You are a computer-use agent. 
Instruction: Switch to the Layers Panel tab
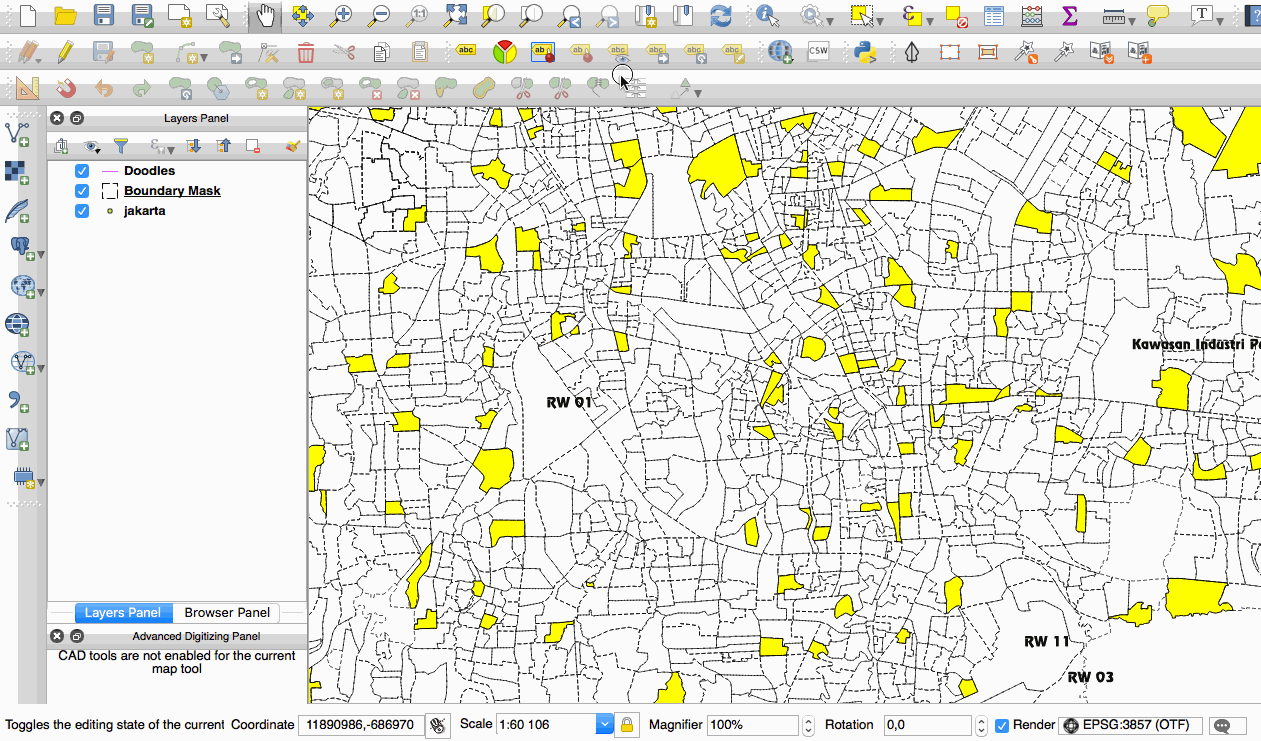[122, 613]
